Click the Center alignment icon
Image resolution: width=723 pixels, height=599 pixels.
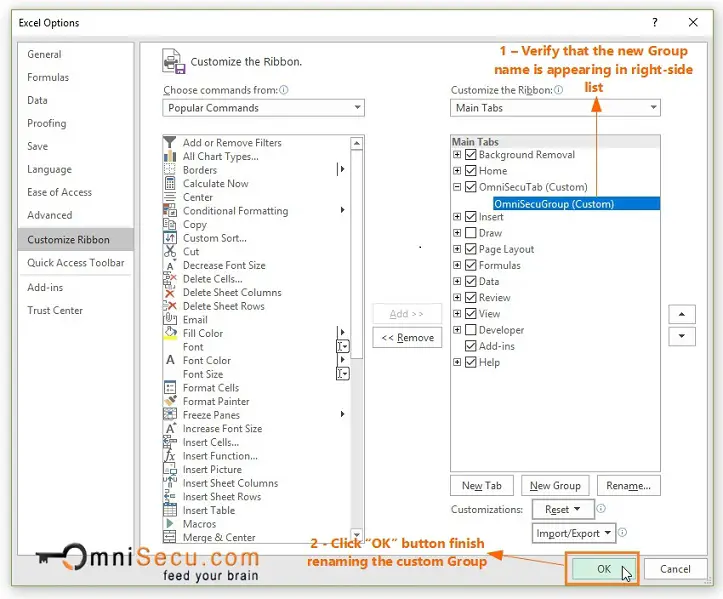[170, 197]
